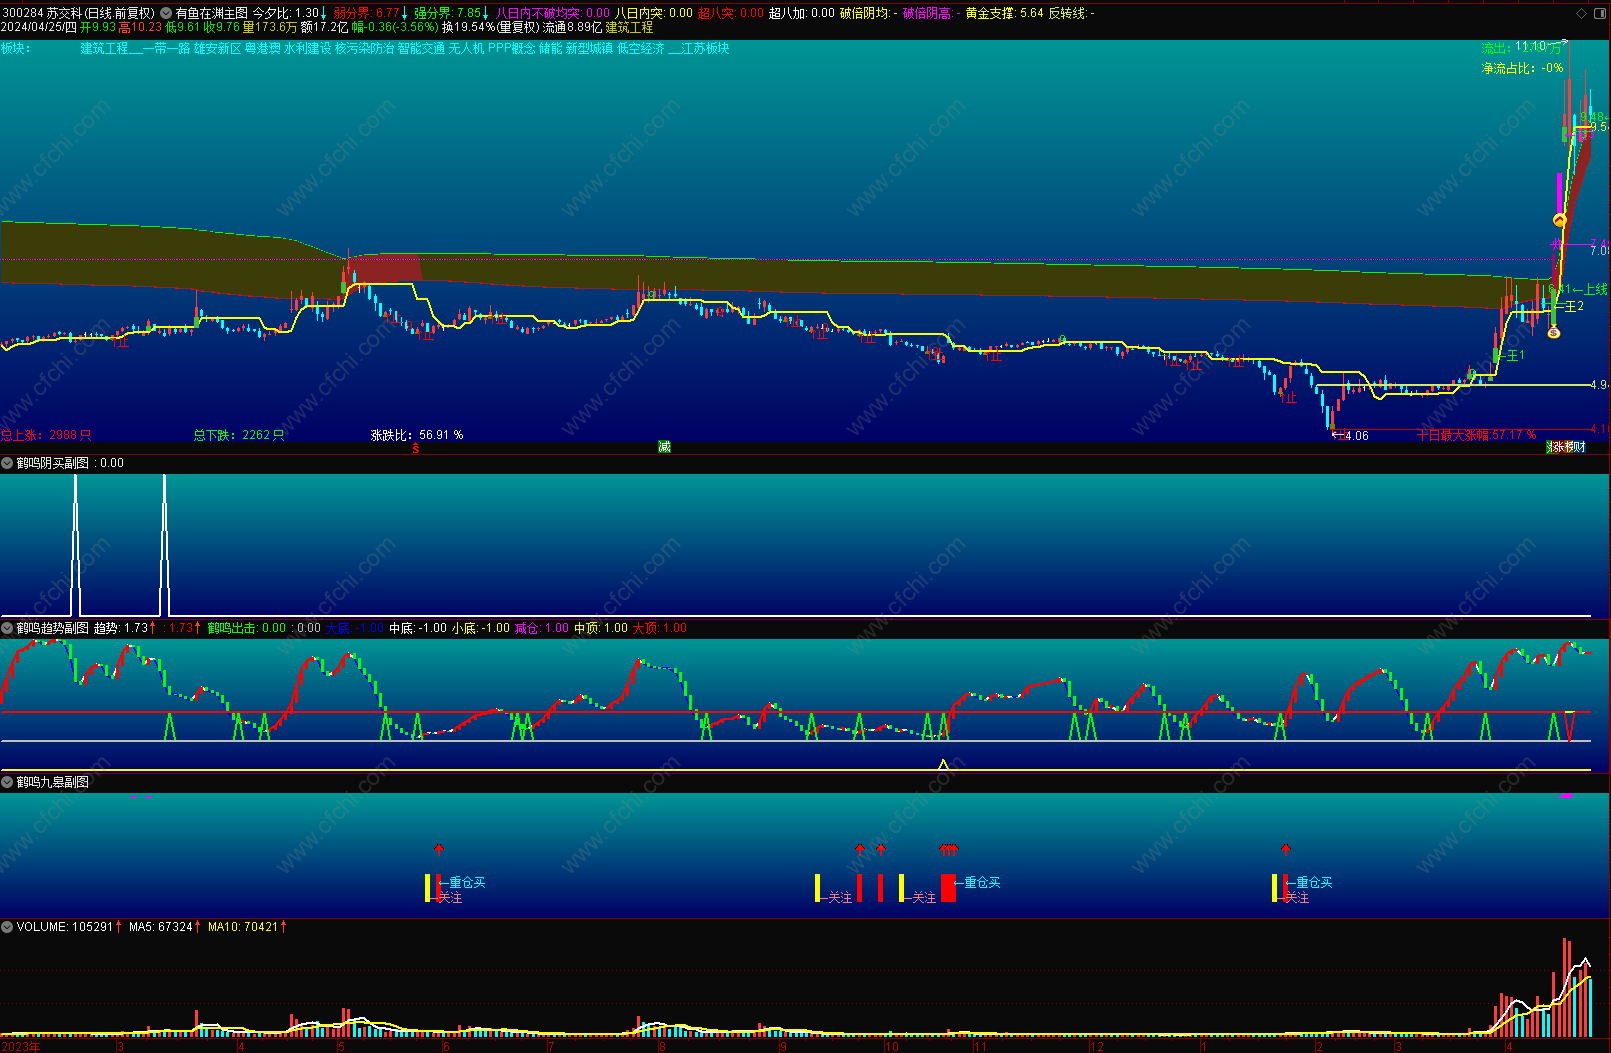Open the 有鱼在渊主图 indicator dropdown
This screenshot has width=1611, height=1053.
166,13
